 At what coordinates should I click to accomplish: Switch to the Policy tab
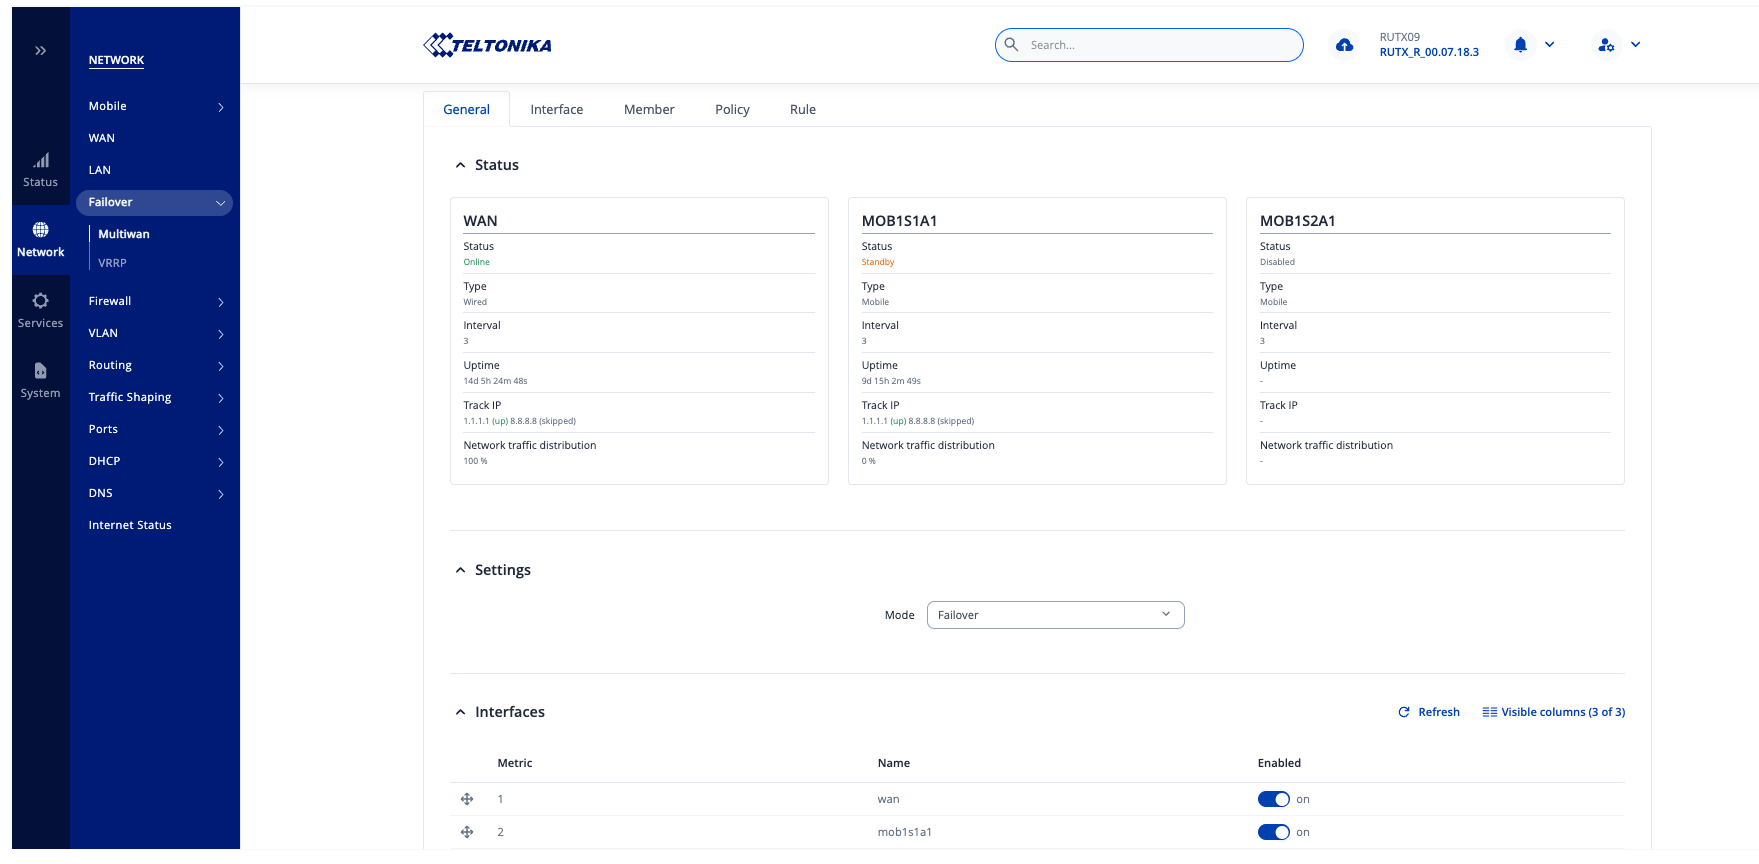coord(732,110)
